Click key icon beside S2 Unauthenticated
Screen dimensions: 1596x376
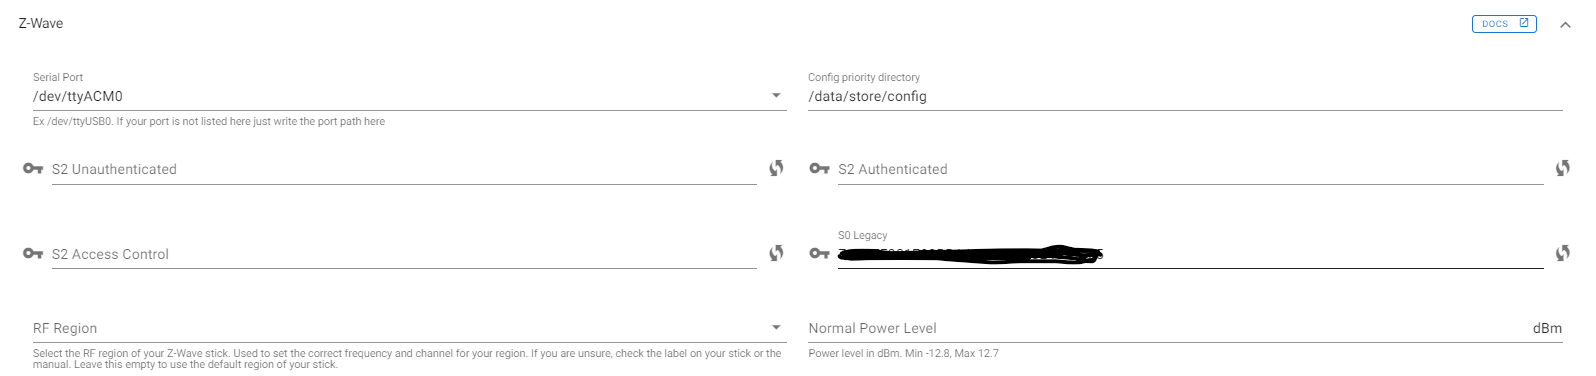pos(33,169)
